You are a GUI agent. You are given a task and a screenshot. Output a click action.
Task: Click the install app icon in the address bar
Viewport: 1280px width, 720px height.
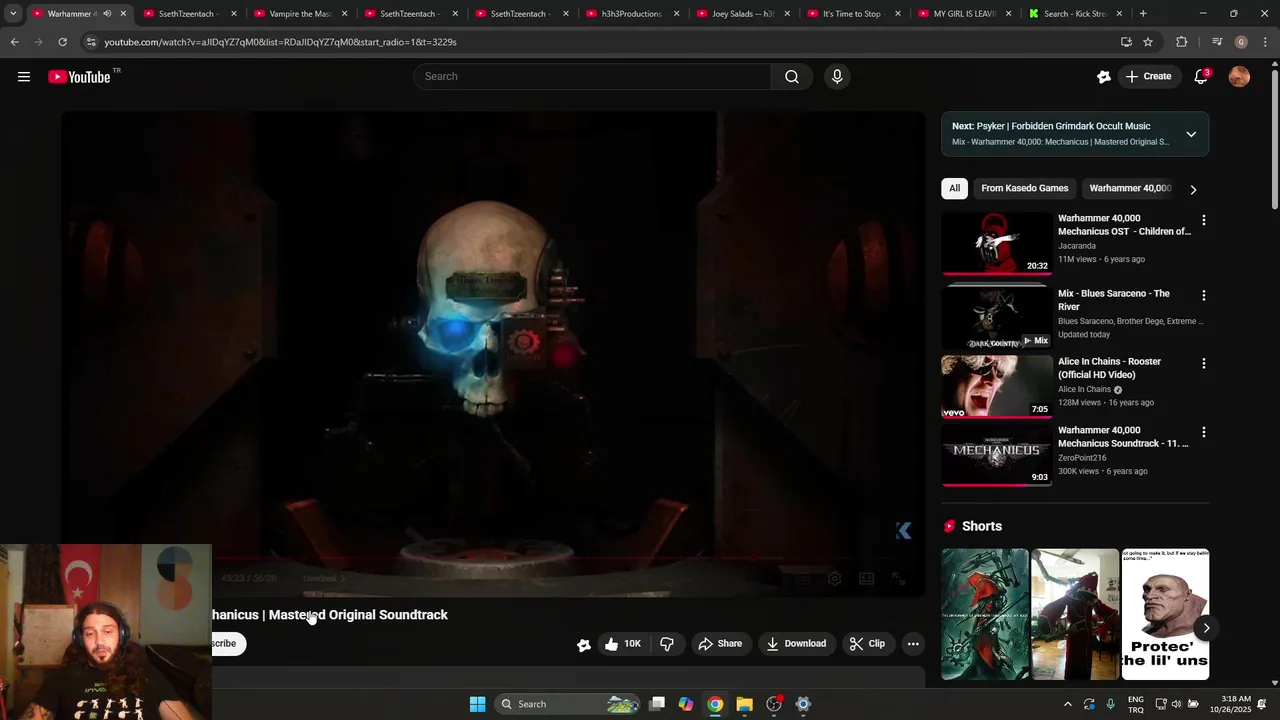click(x=1126, y=42)
